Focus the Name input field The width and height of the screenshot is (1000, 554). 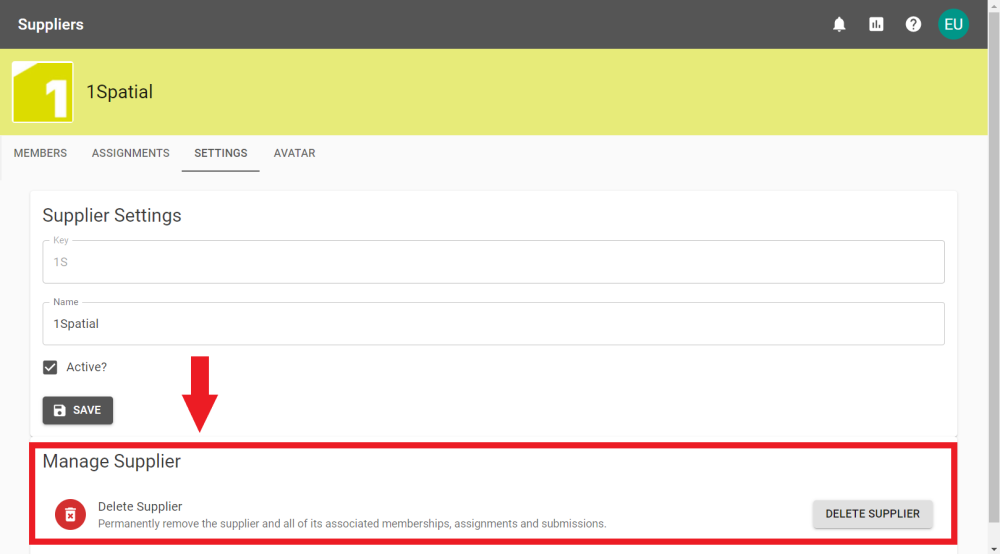(x=493, y=324)
